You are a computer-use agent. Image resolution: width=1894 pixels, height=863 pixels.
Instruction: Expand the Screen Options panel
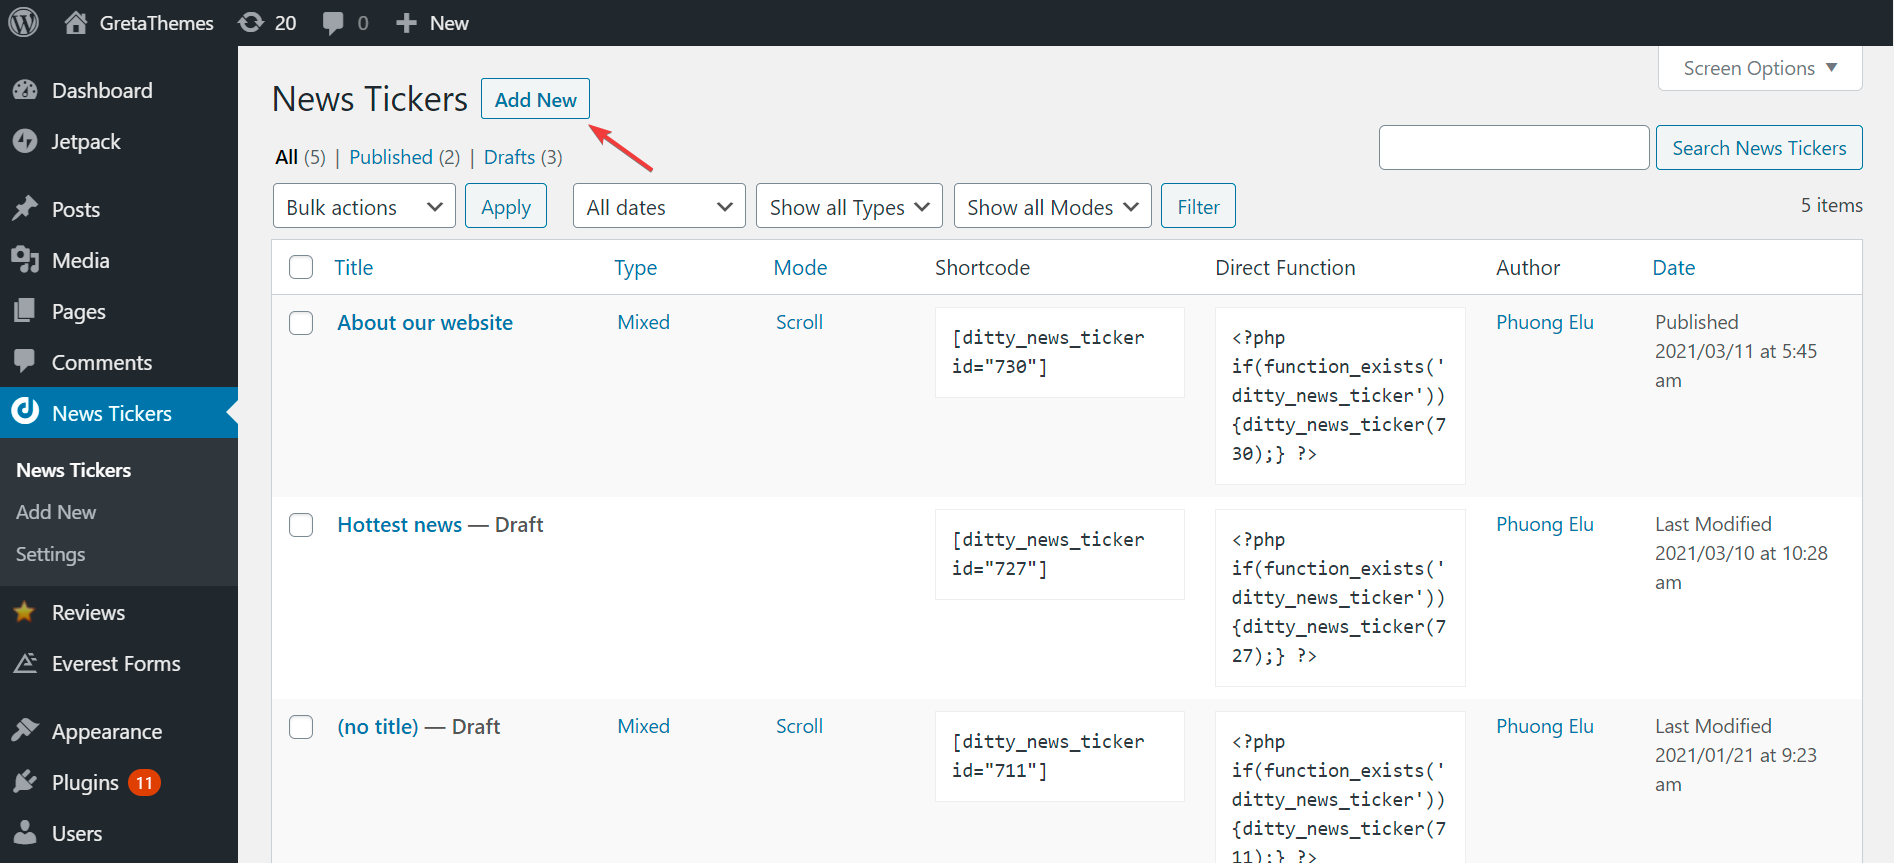coord(1759,68)
